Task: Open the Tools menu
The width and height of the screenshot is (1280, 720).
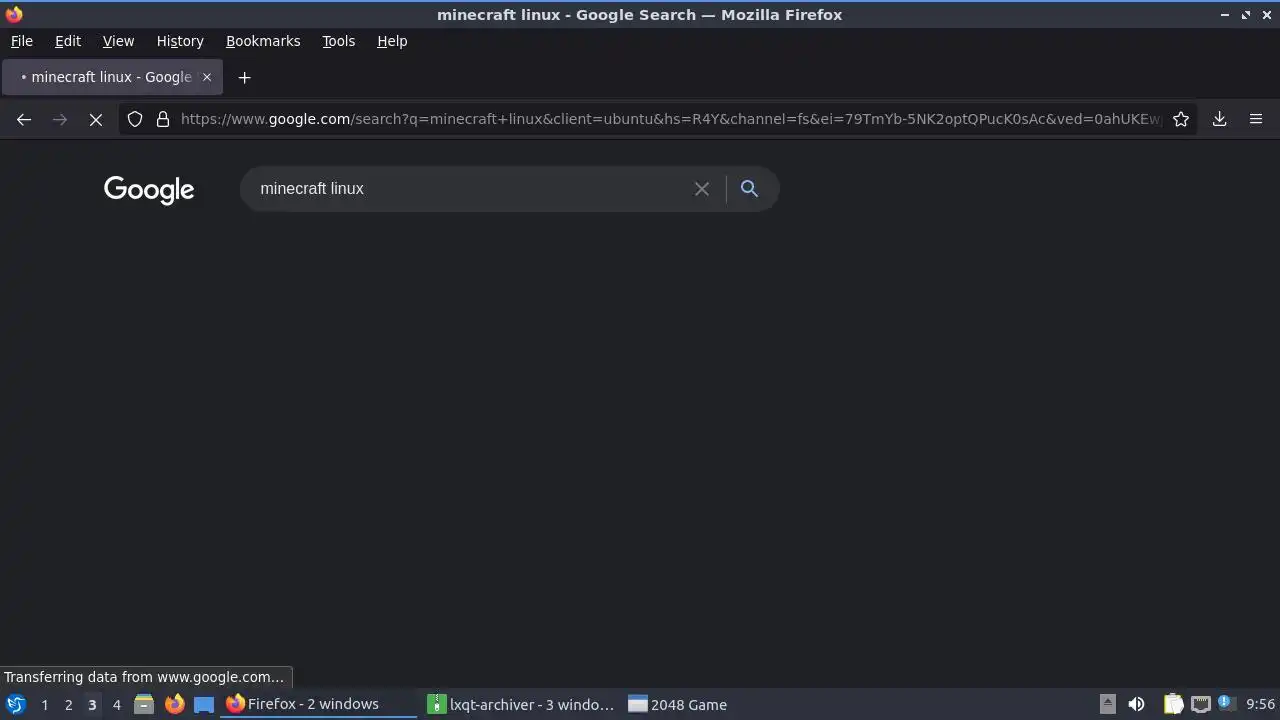Action: (339, 41)
